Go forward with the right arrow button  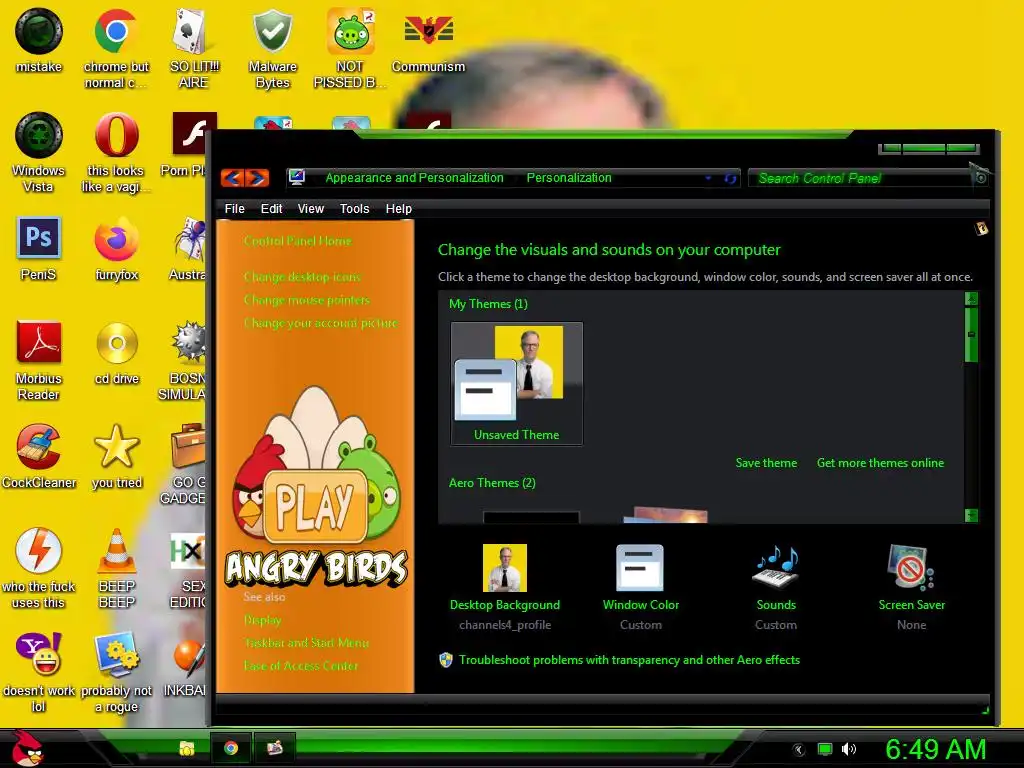257,178
